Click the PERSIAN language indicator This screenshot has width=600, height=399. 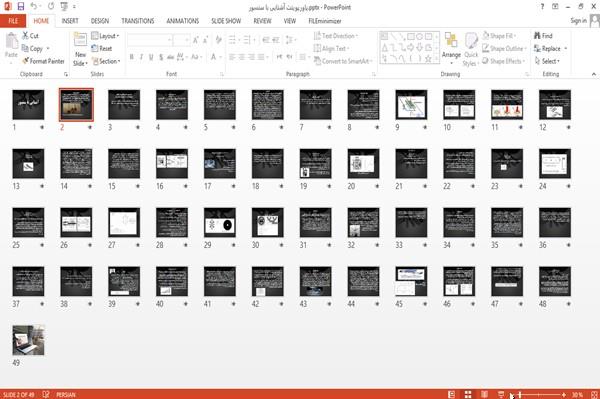(66, 394)
